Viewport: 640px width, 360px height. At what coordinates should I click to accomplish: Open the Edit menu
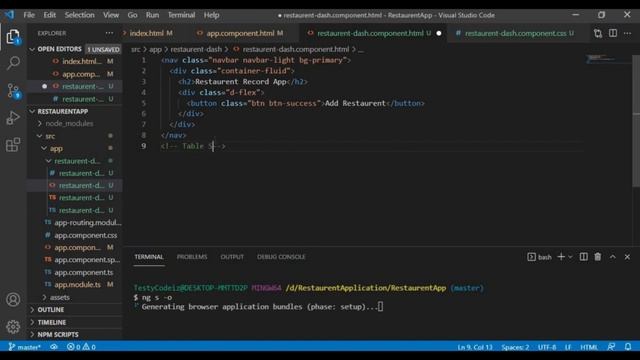point(49,15)
